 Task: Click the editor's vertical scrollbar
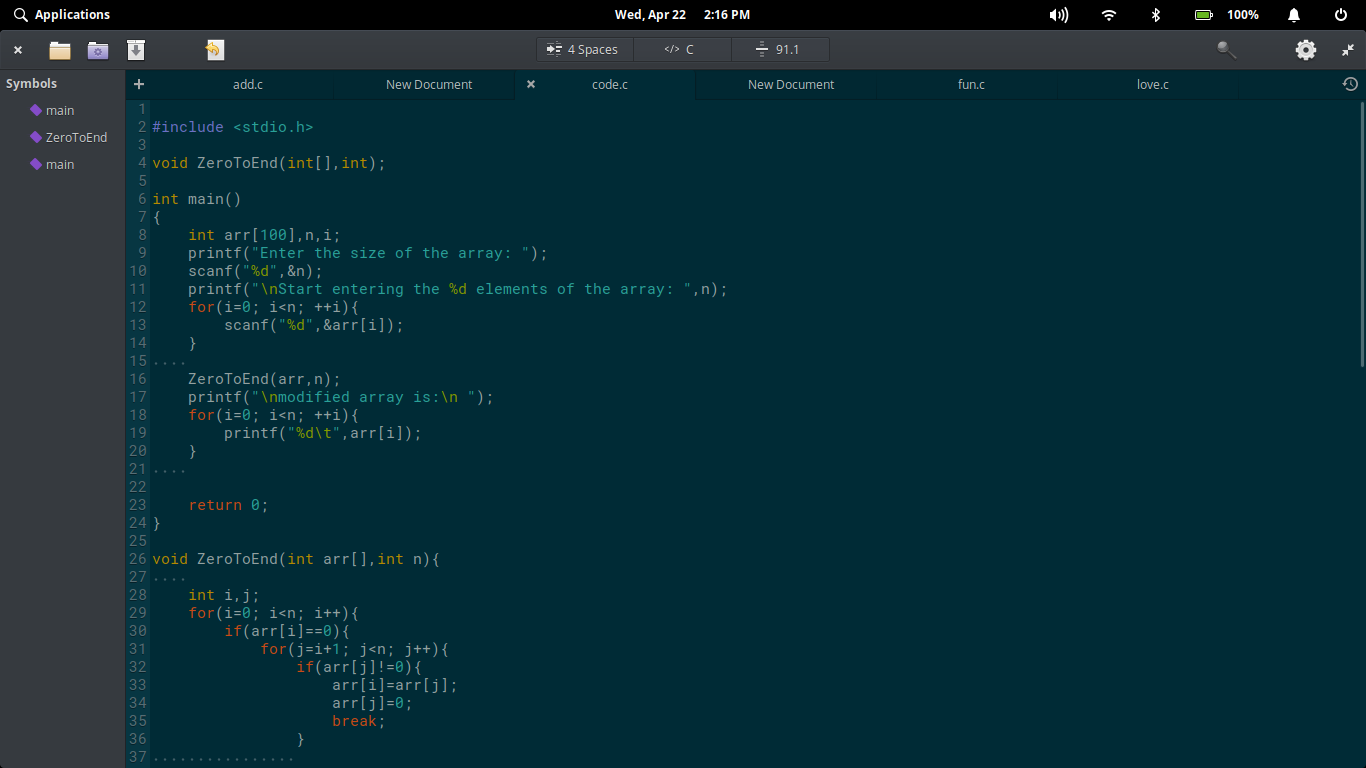(x=1362, y=232)
